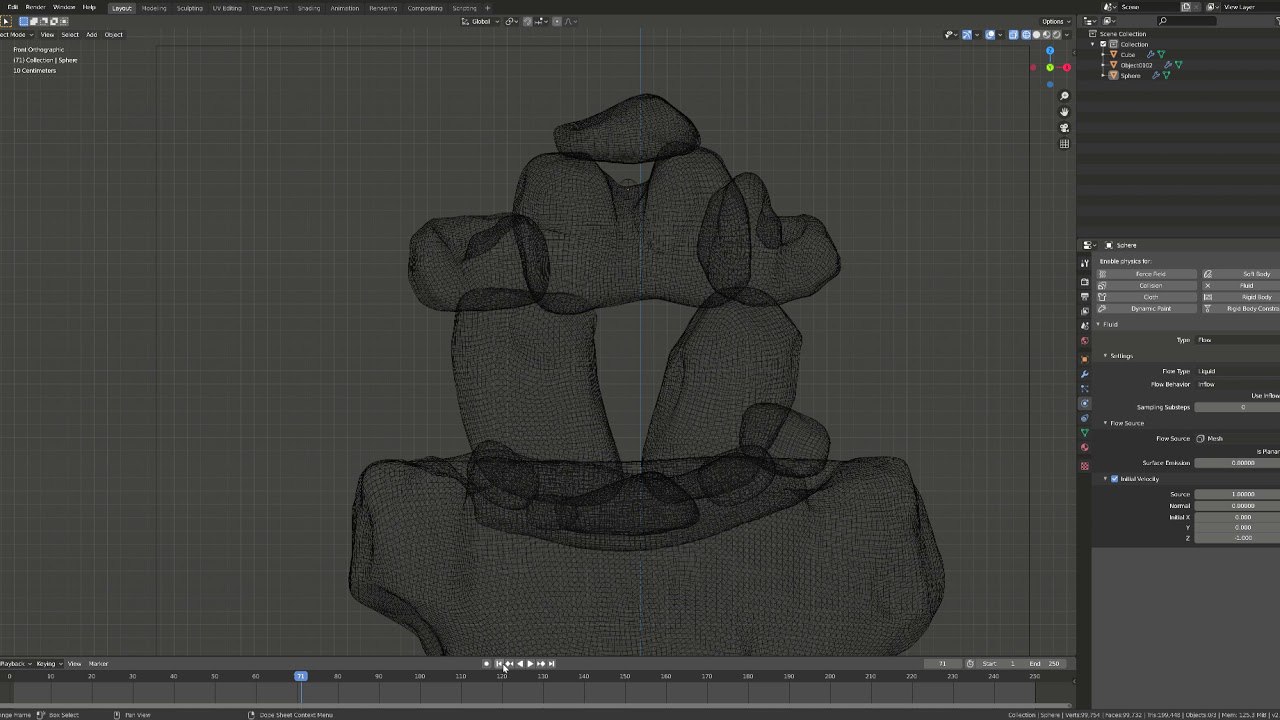Click Surface Emission value slider
Screen dimensions: 1280x720
pos(1237,463)
